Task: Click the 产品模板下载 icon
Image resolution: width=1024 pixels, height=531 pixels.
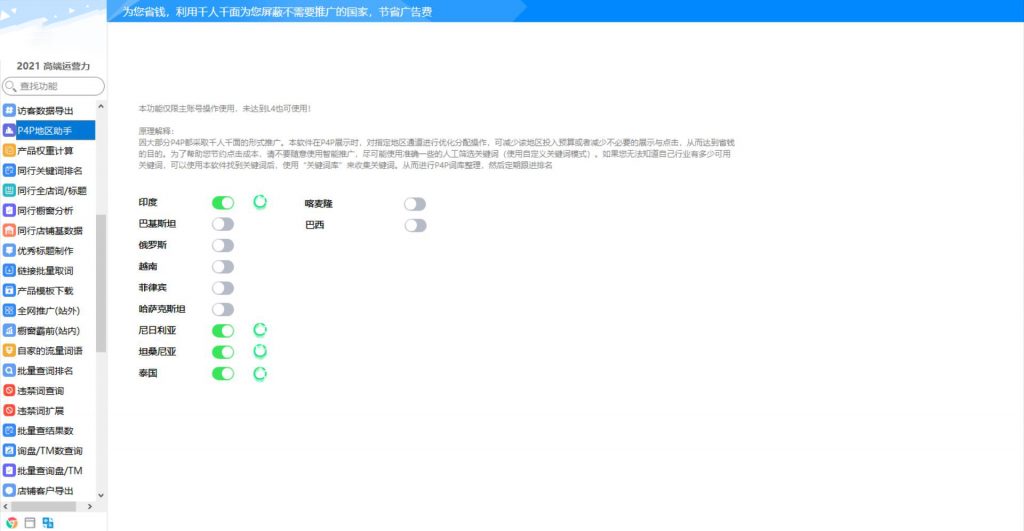Action: pyautogui.click(x=9, y=290)
